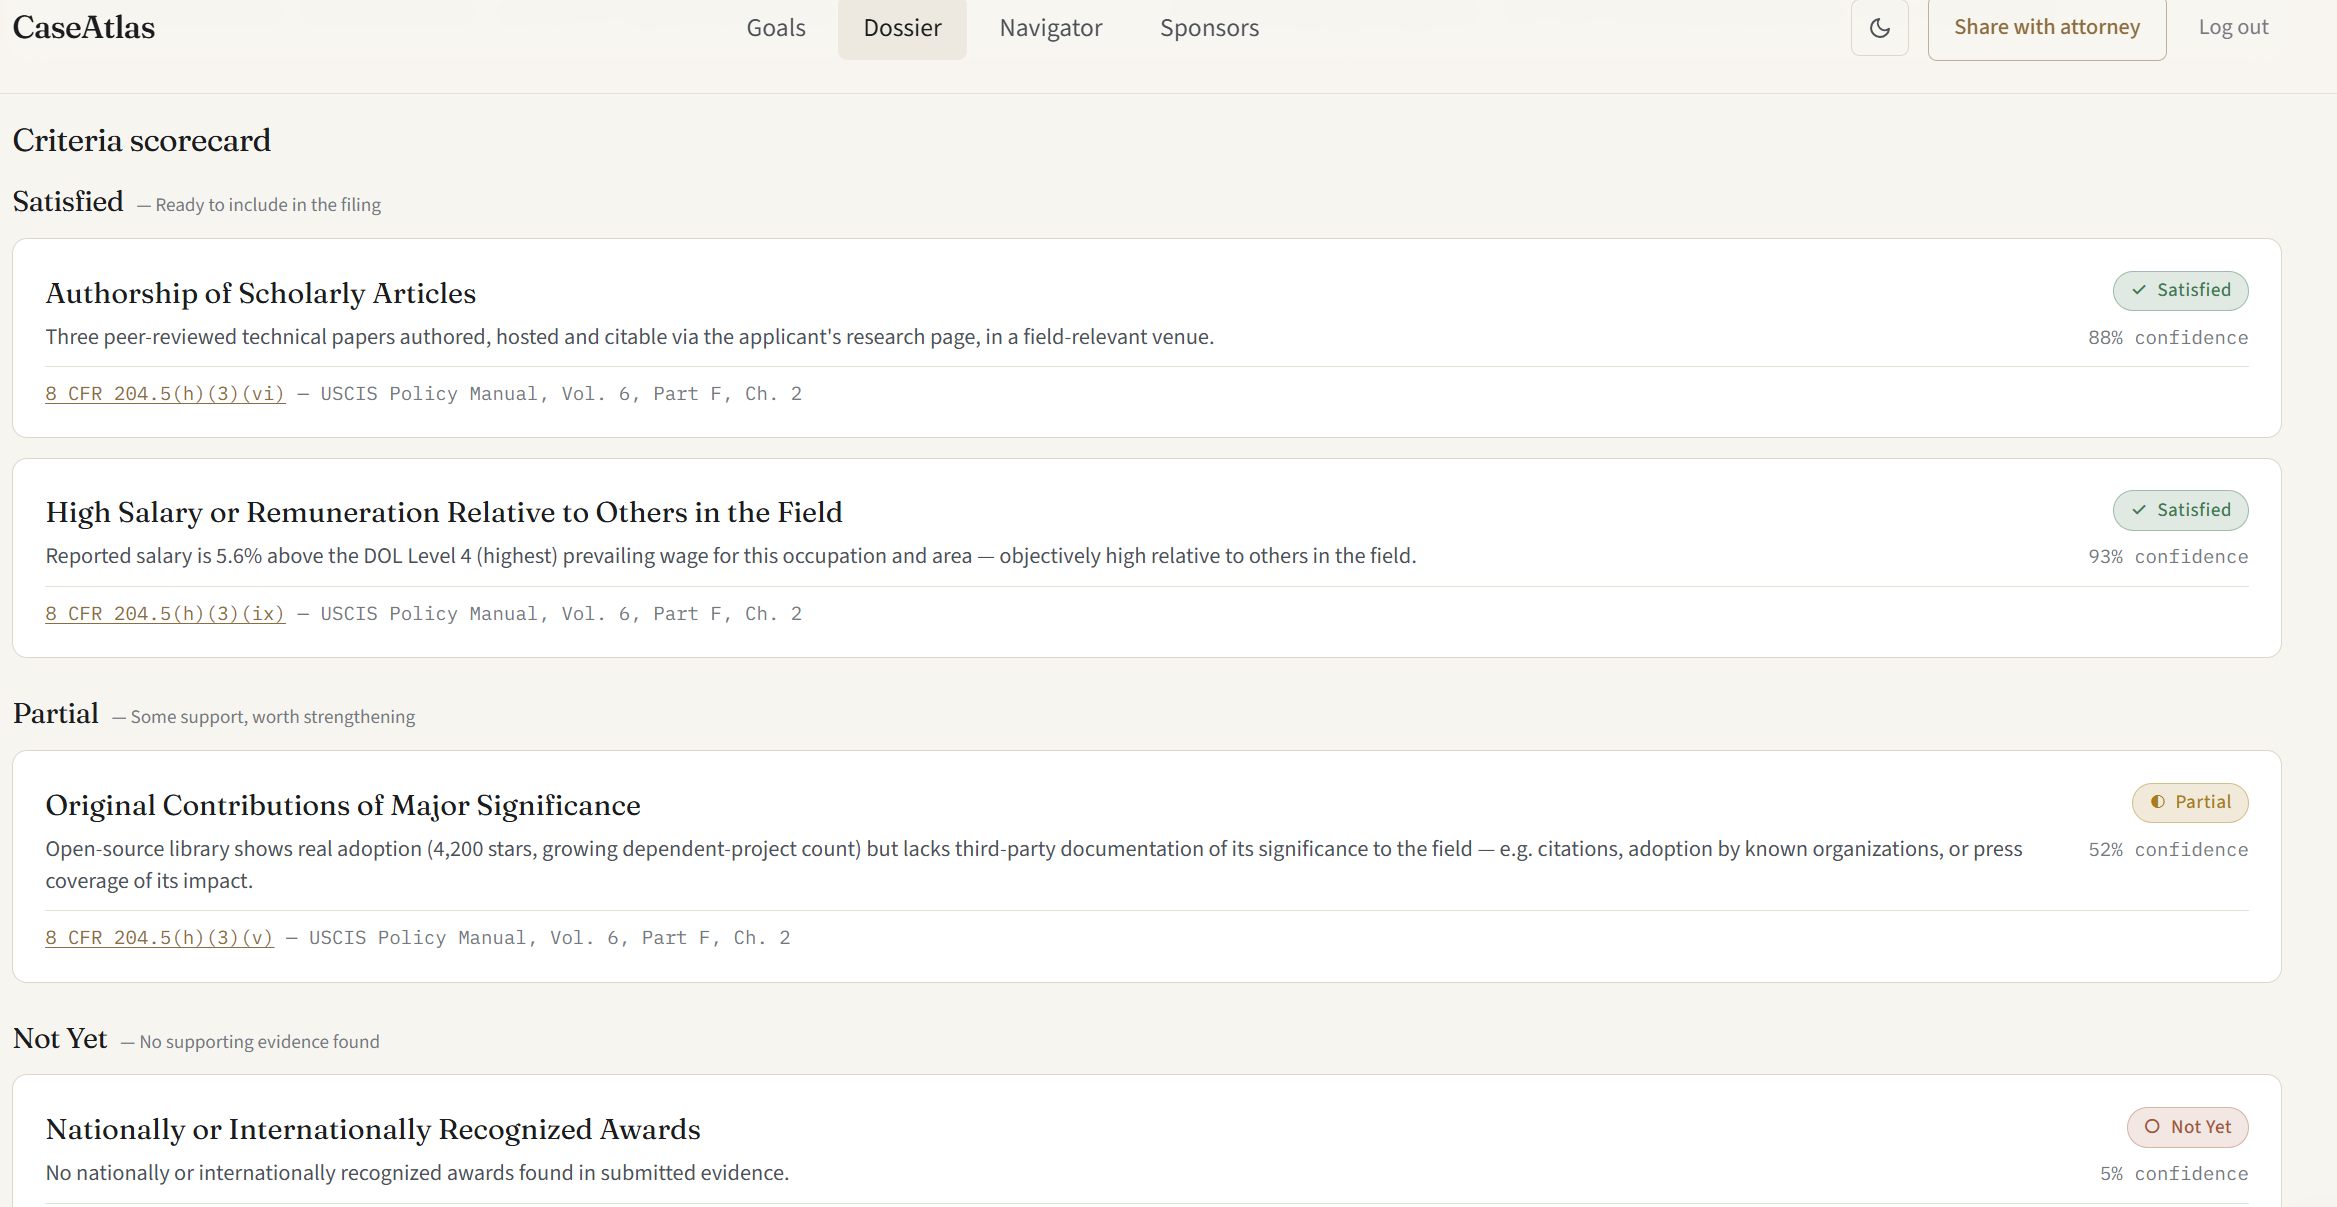Open 8 CFR 204.5(h)(3)(vi) citation link

[165, 394]
